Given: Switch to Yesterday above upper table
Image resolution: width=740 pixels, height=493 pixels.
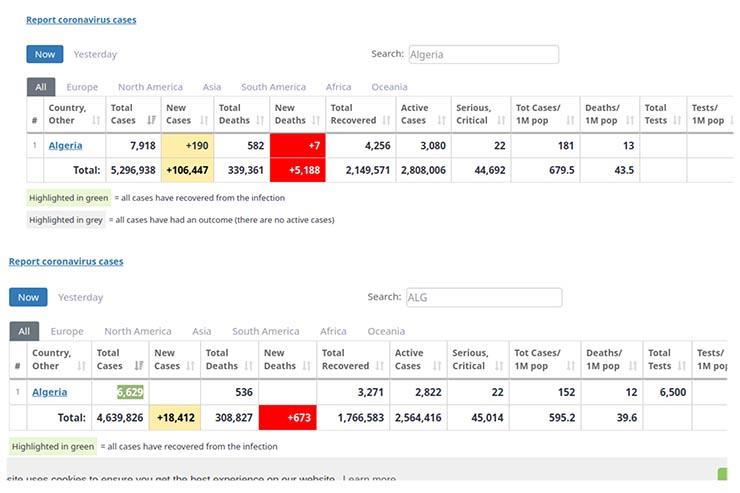Looking at the screenshot, I should 95,54.
